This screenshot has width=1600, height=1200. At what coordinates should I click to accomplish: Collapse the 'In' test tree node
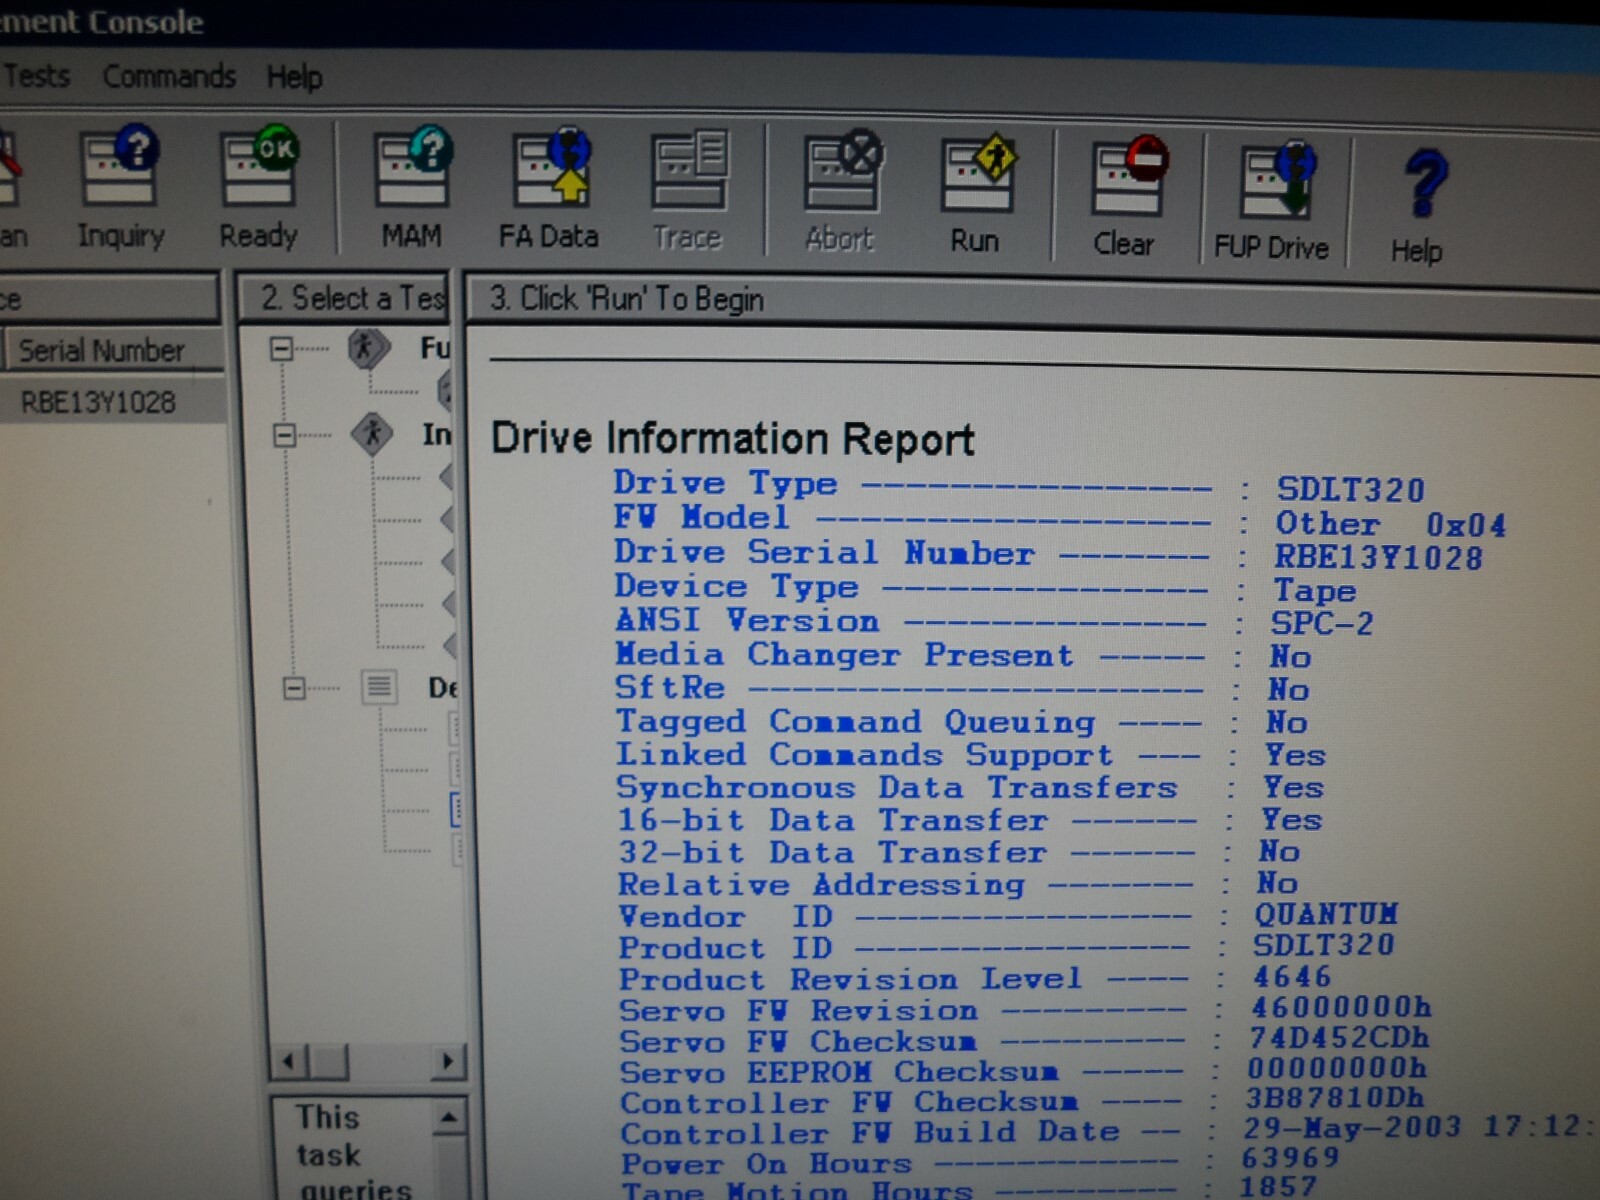point(285,435)
